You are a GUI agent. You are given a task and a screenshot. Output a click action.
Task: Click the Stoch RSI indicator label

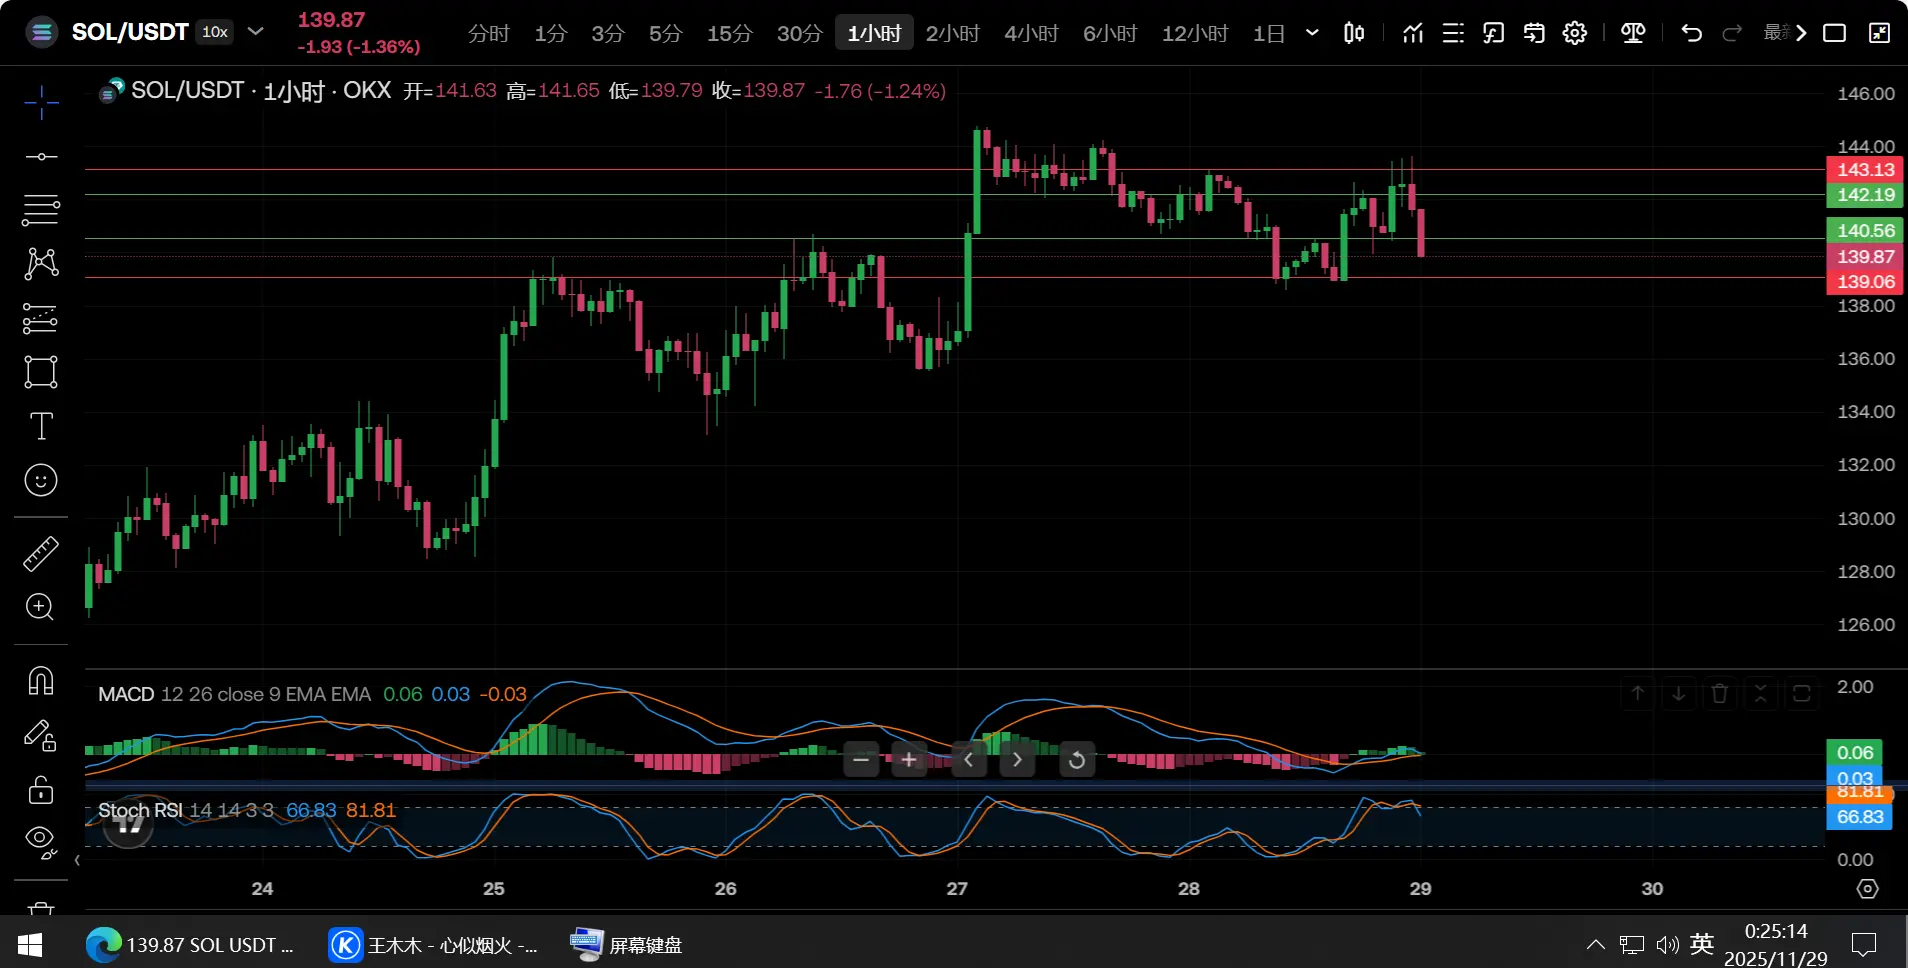pos(140,810)
